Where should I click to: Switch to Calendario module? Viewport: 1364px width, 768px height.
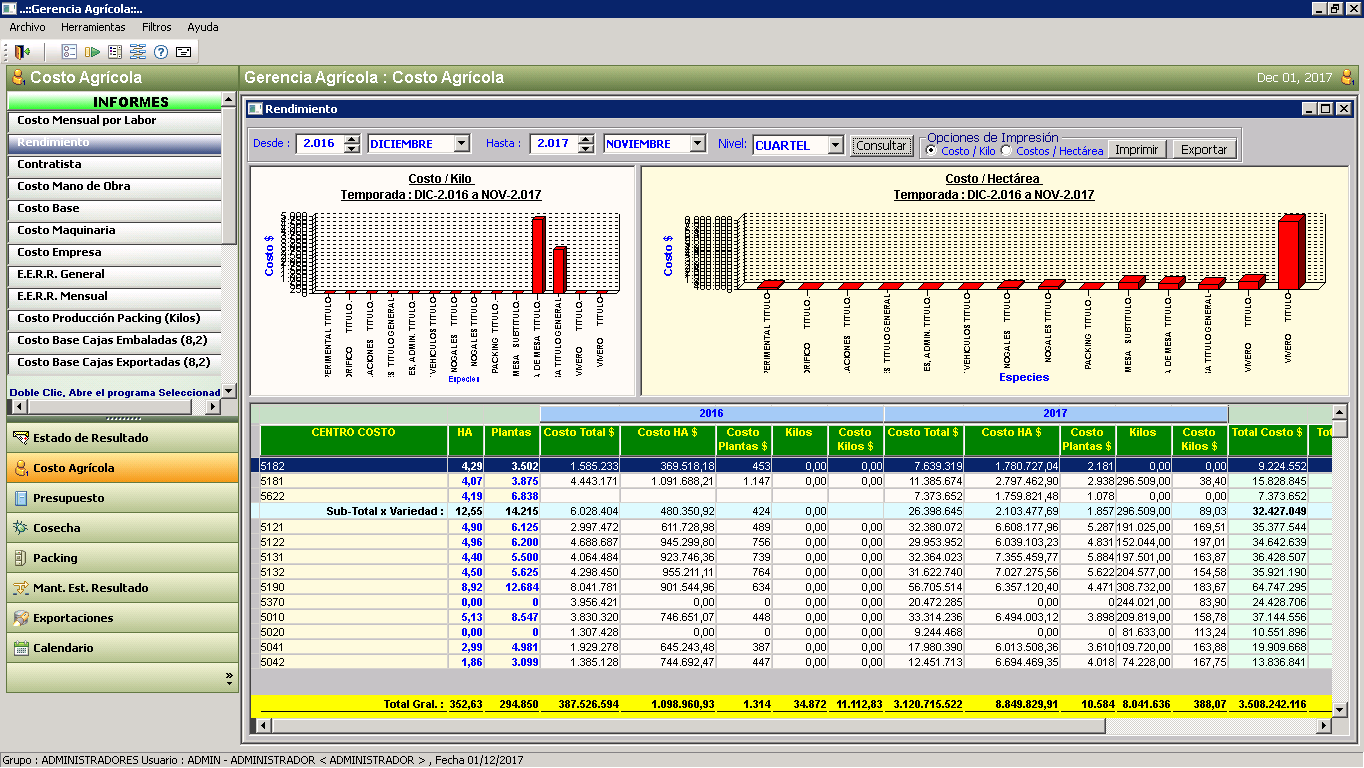tap(122, 648)
